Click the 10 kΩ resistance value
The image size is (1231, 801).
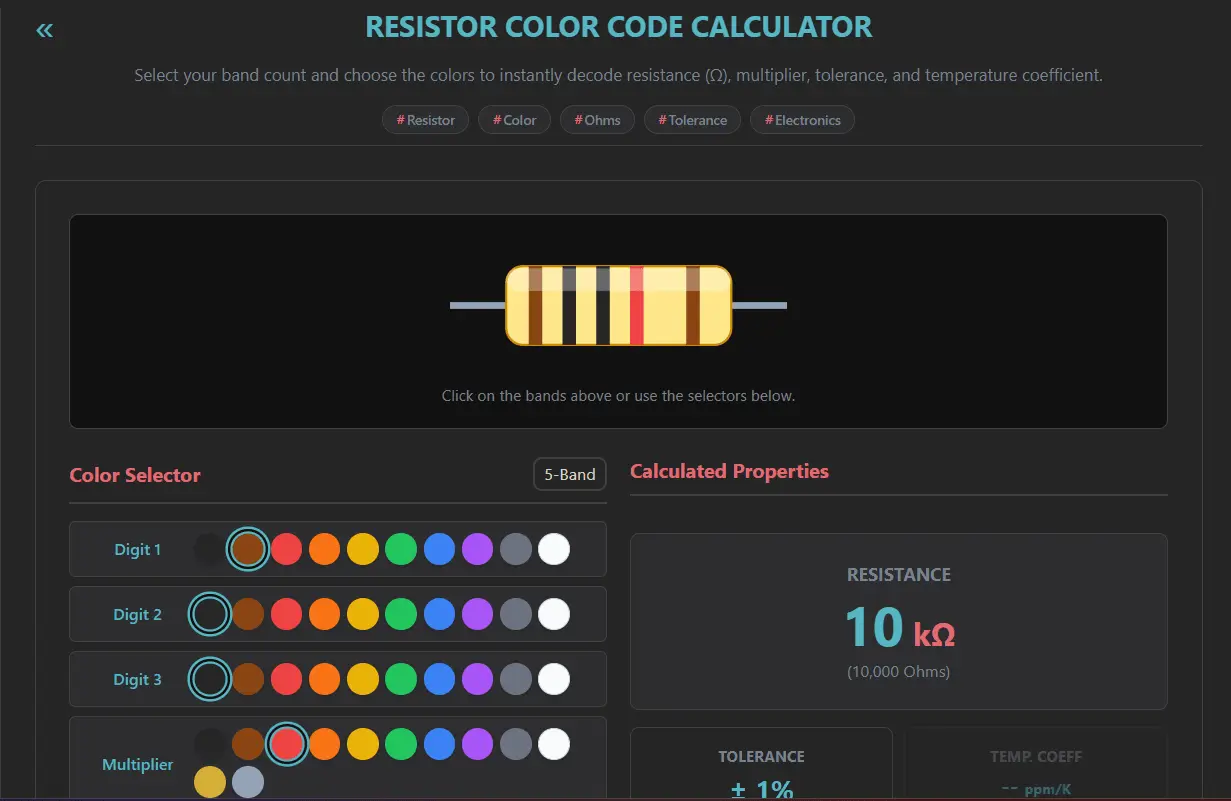899,629
